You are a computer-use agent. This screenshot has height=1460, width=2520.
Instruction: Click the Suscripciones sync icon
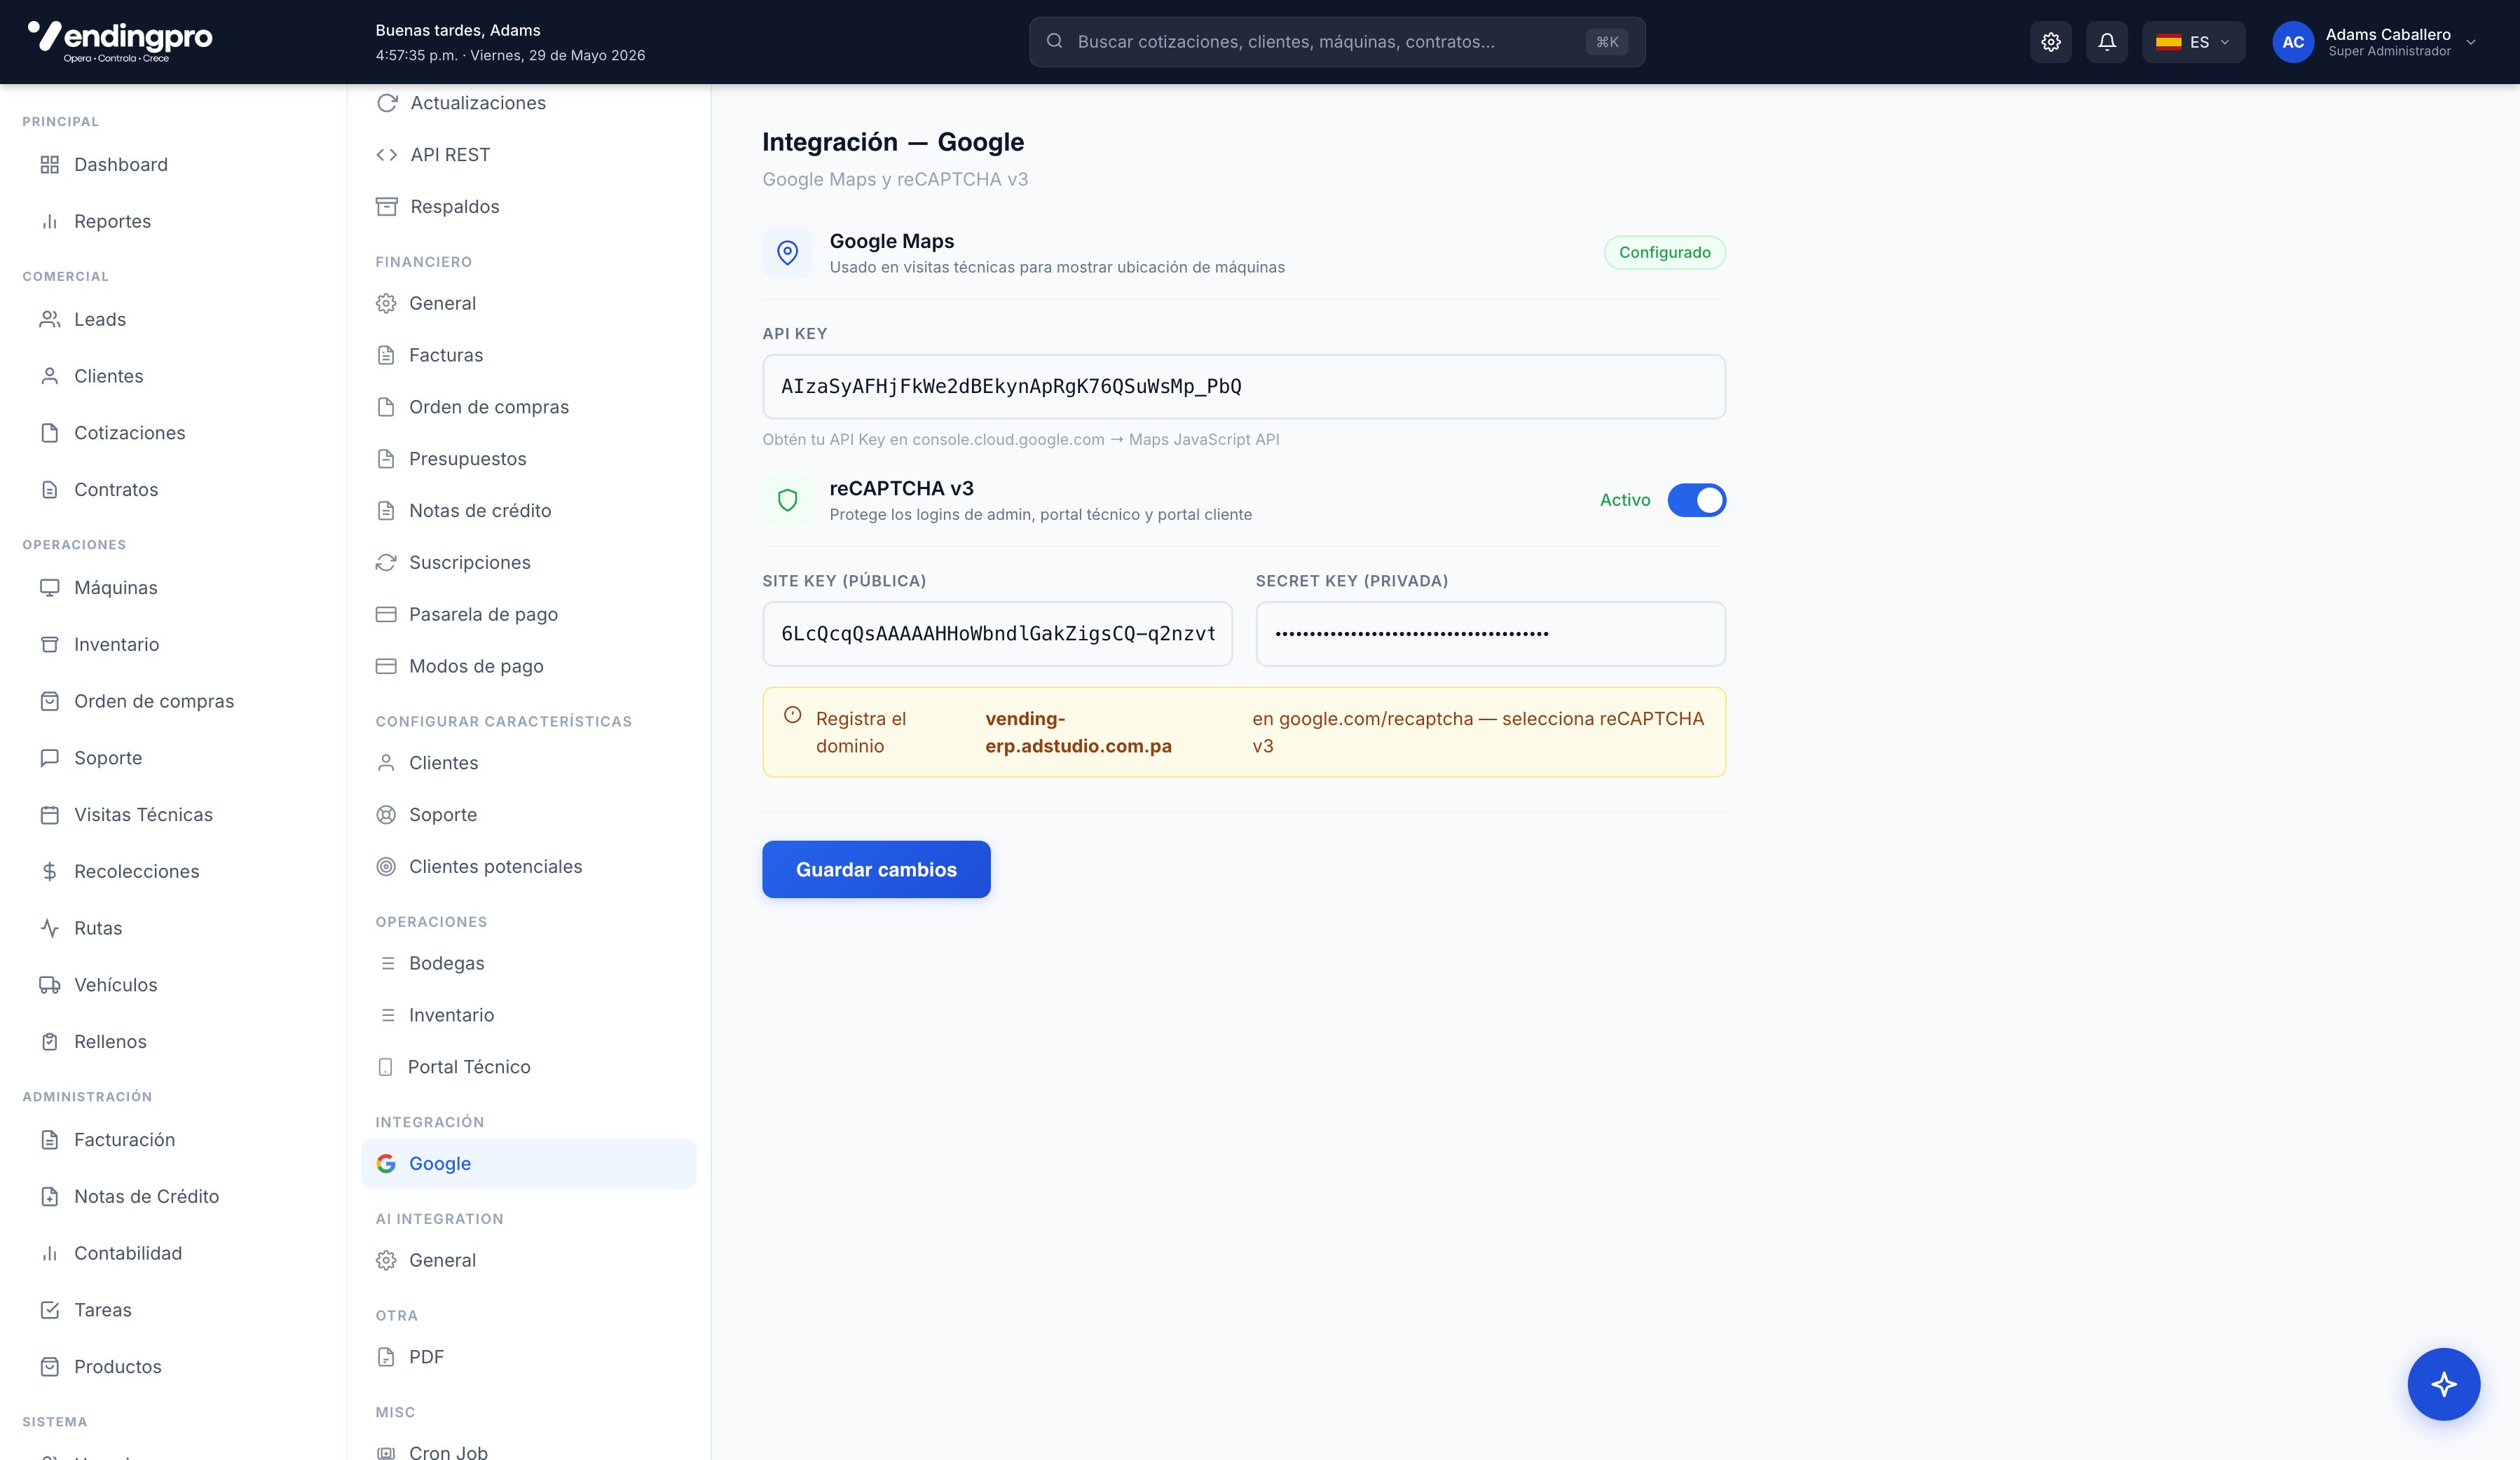click(x=386, y=562)
